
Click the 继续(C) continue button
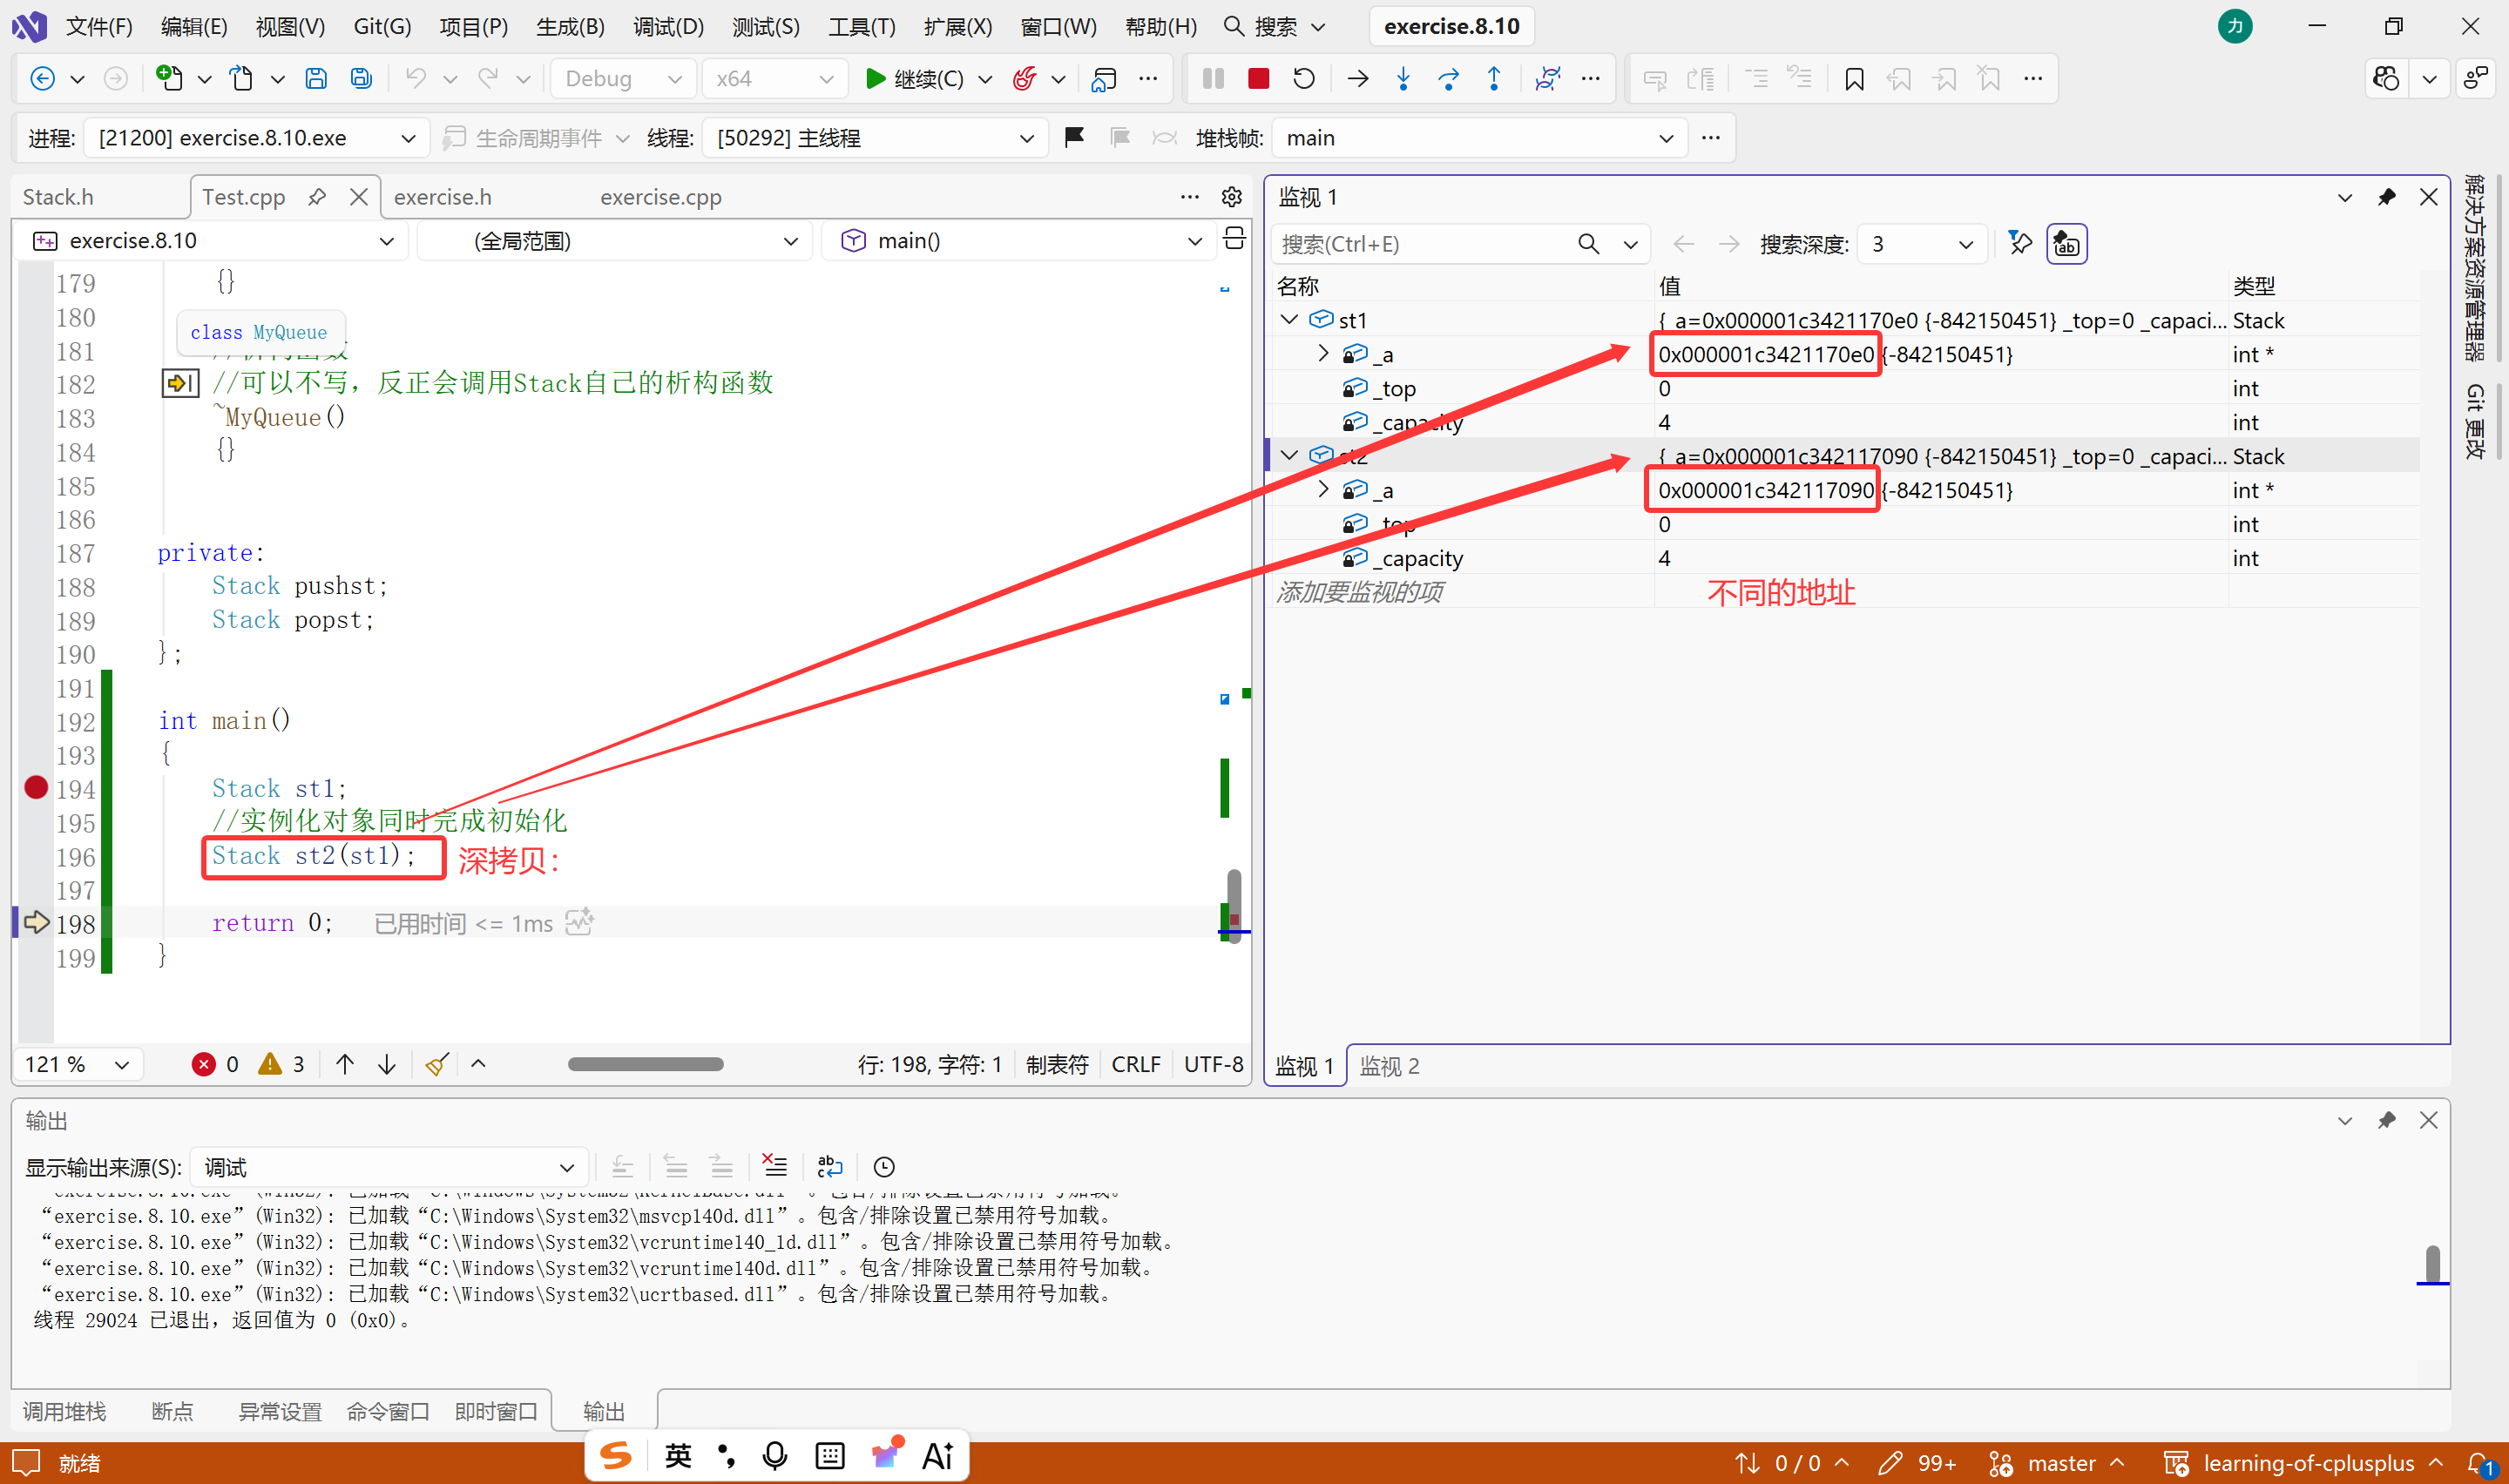pos(914,79)
